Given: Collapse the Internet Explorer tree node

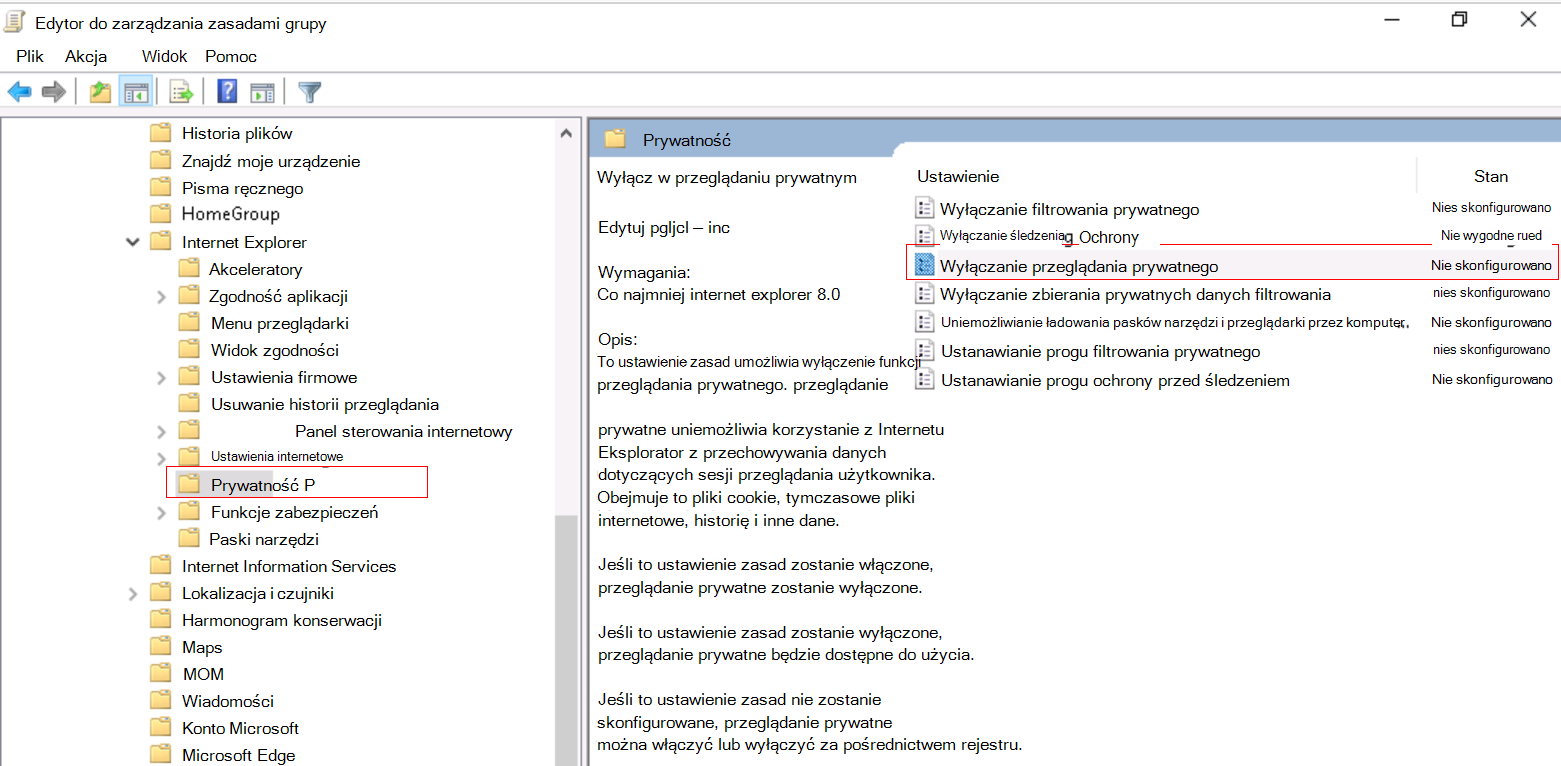Looking at the screenshot, I should tap(133, 241).
